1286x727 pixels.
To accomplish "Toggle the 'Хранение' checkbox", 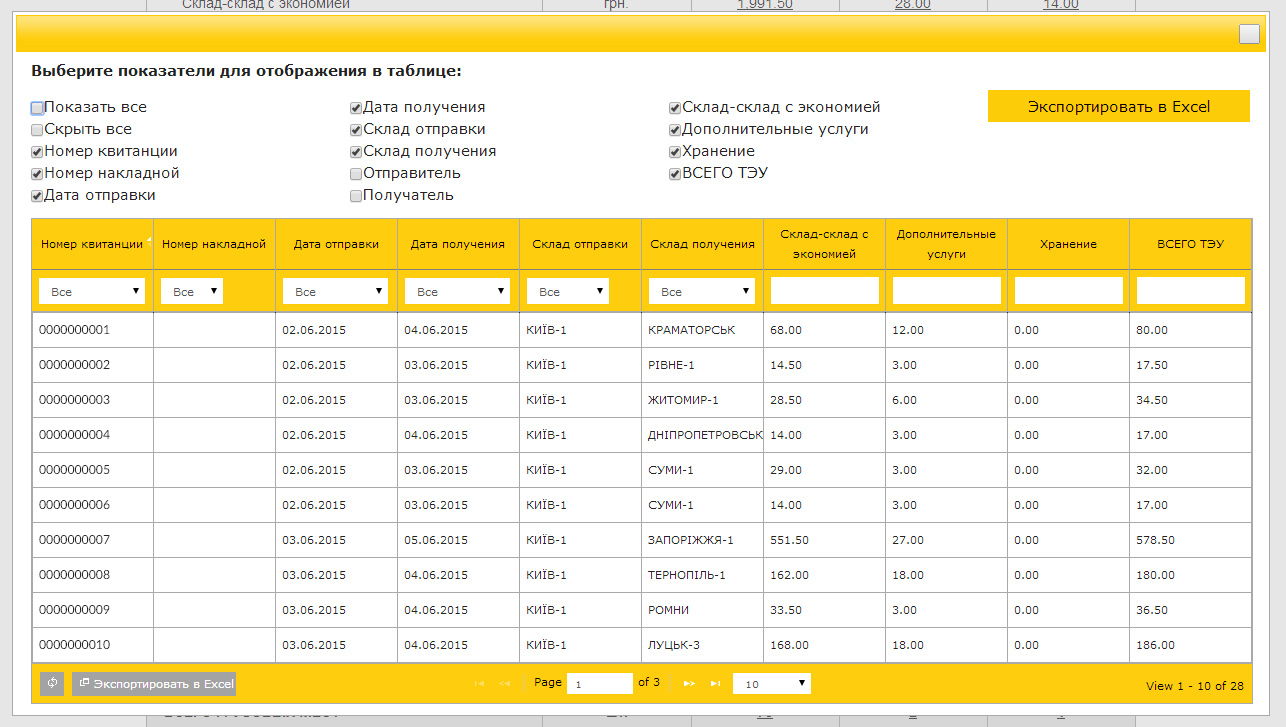I will tap(675, 152).
